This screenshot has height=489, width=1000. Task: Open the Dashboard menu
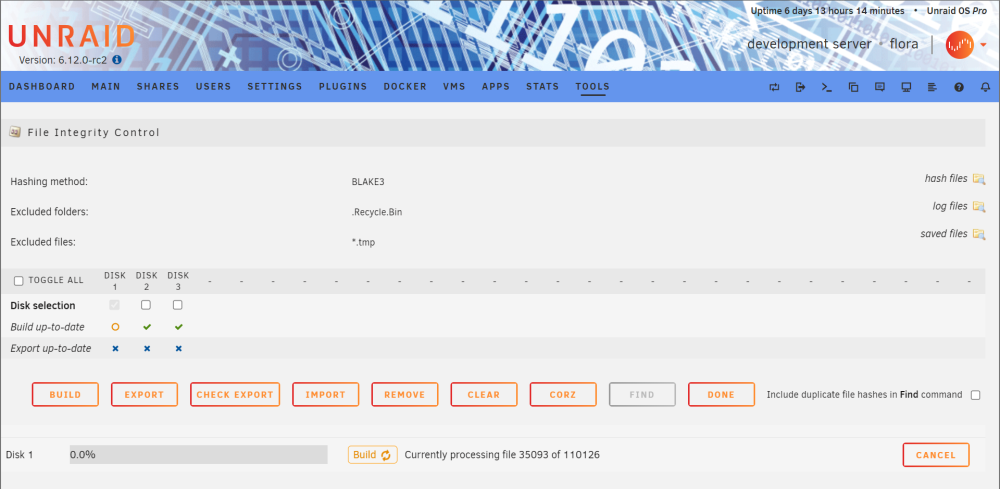pyautogui.click(x=41, y=87)
